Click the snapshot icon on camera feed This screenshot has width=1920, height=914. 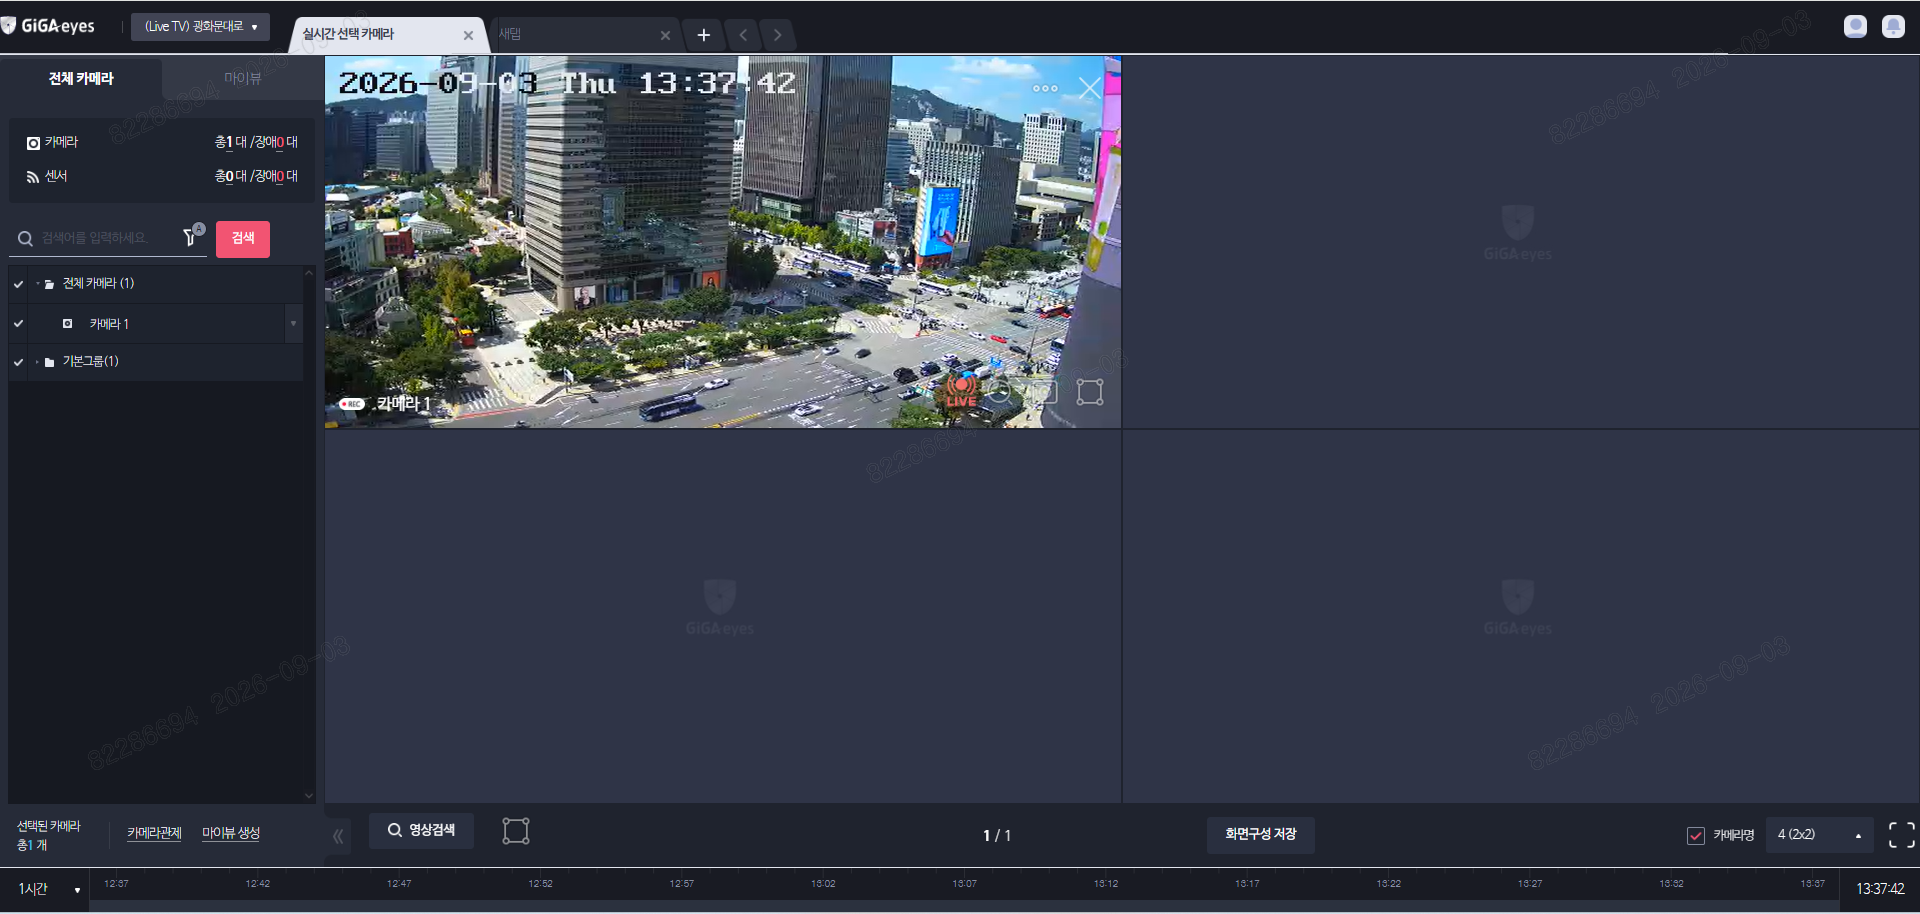(1043, 392)
